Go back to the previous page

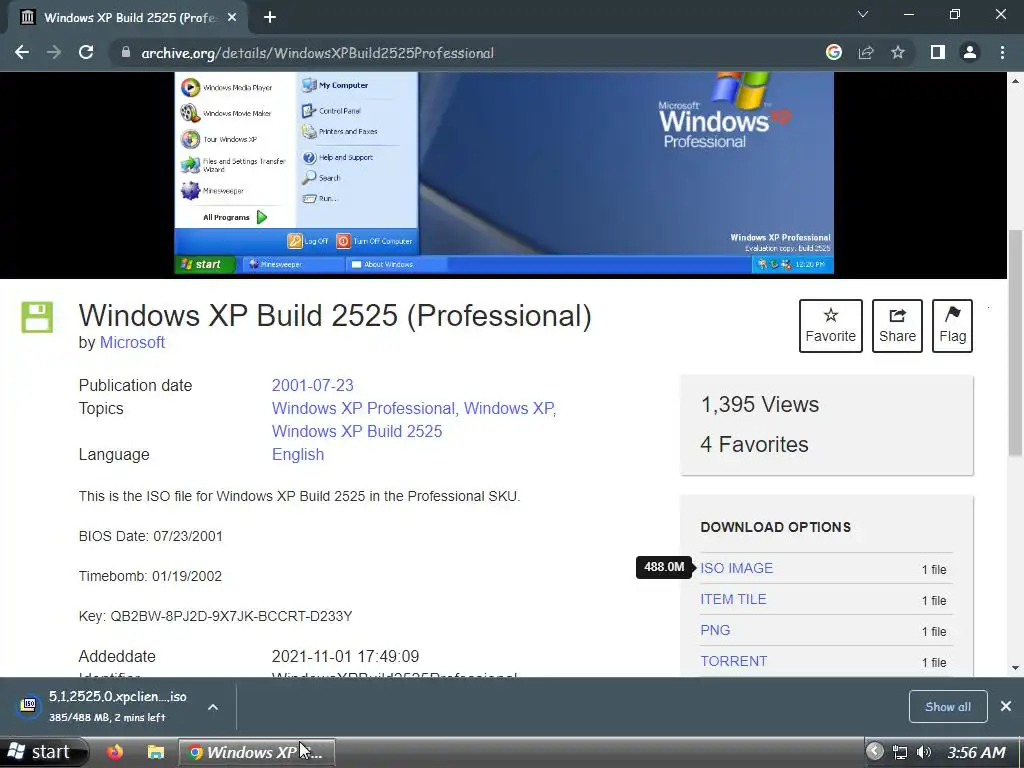(x=22, y=52)
